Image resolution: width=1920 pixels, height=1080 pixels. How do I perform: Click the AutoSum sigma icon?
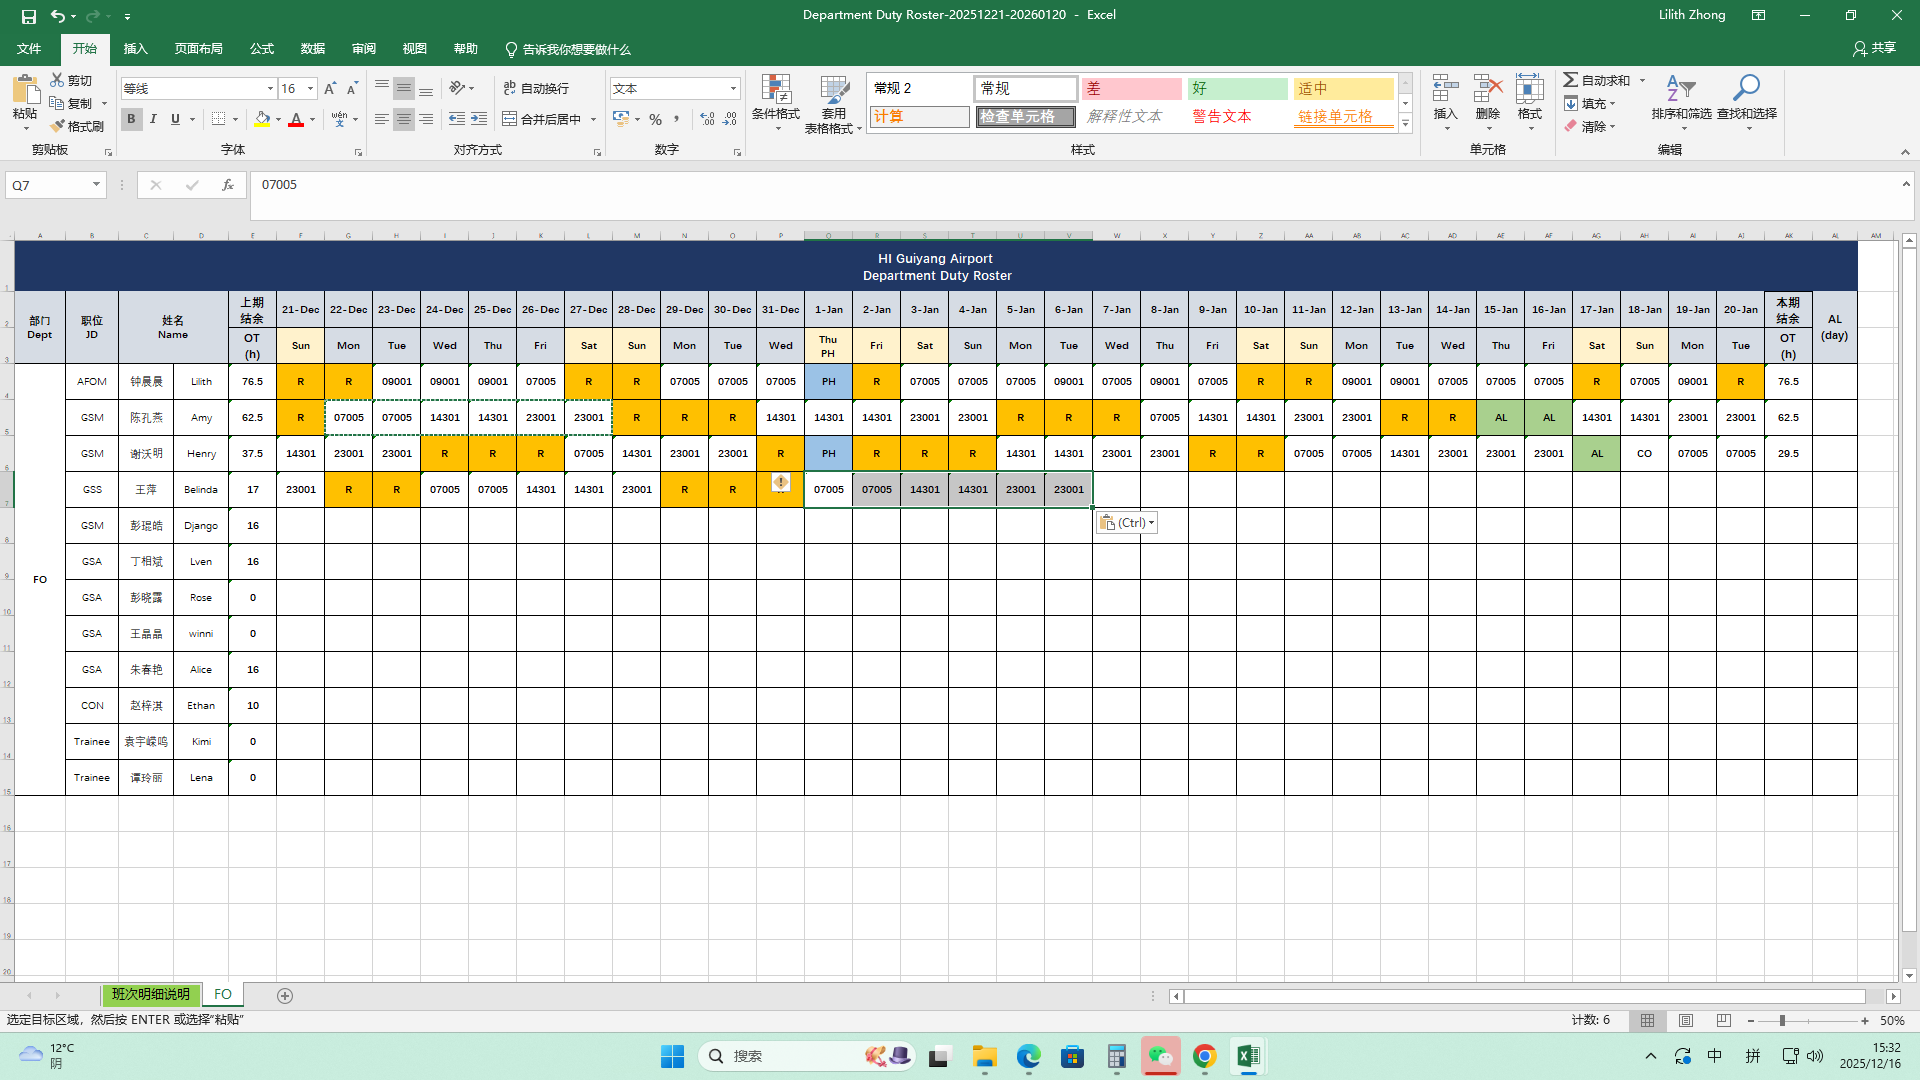pyautogui.click(x=1571, y=80)
